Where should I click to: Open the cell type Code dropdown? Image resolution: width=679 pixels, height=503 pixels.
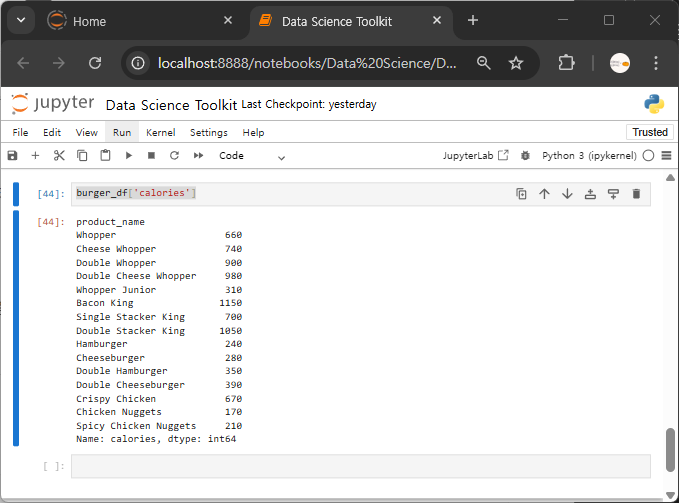252,156
